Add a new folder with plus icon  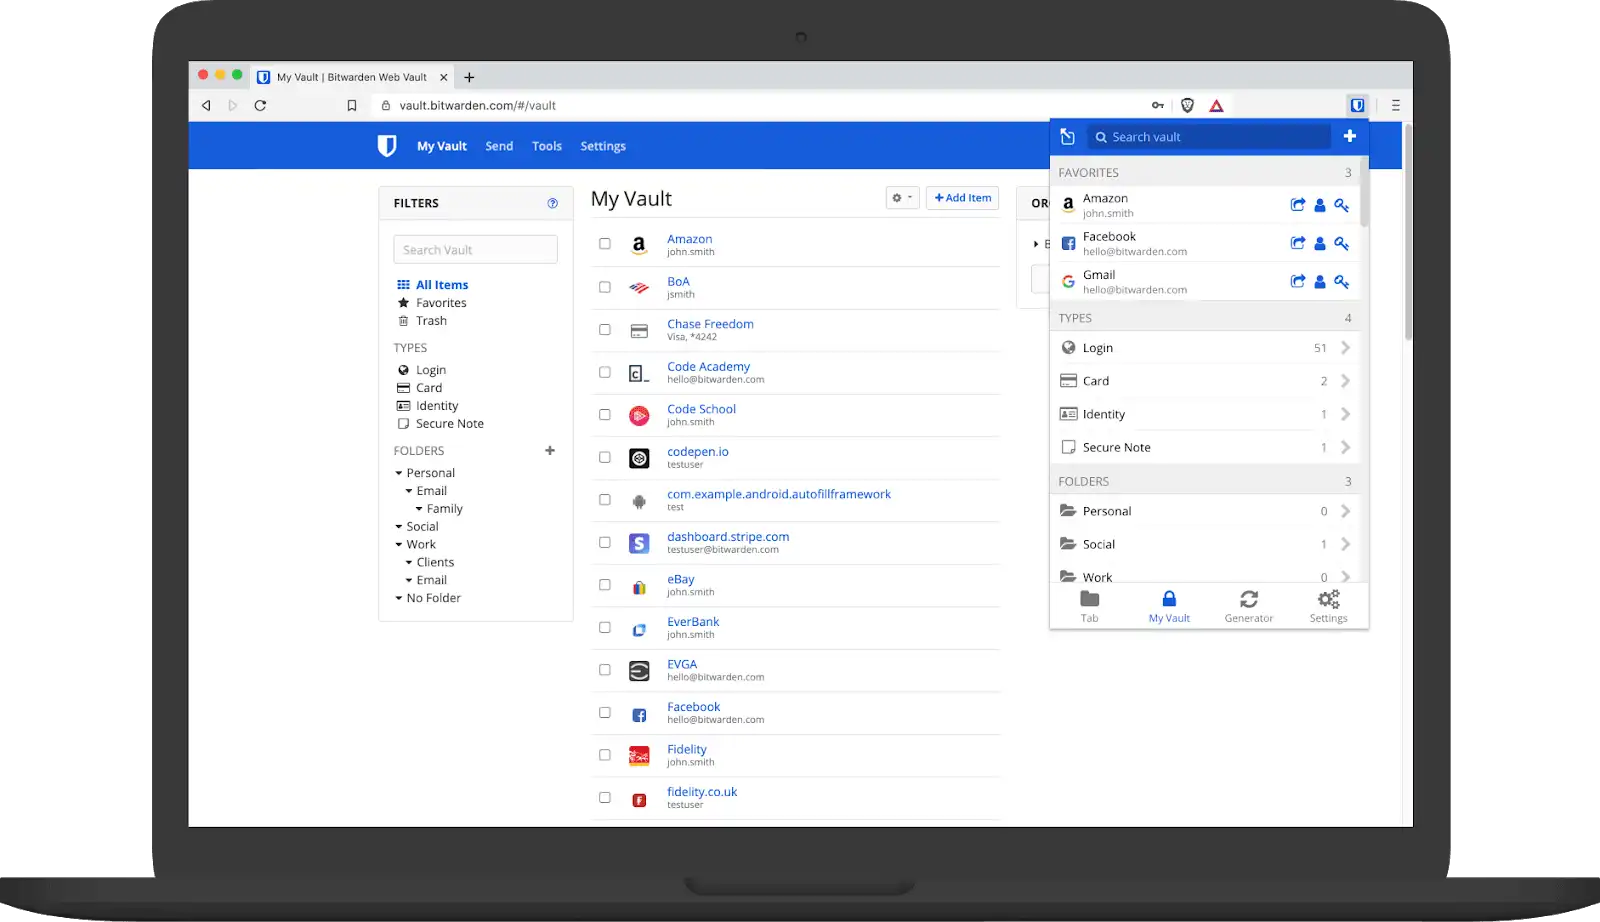(550, 451)
